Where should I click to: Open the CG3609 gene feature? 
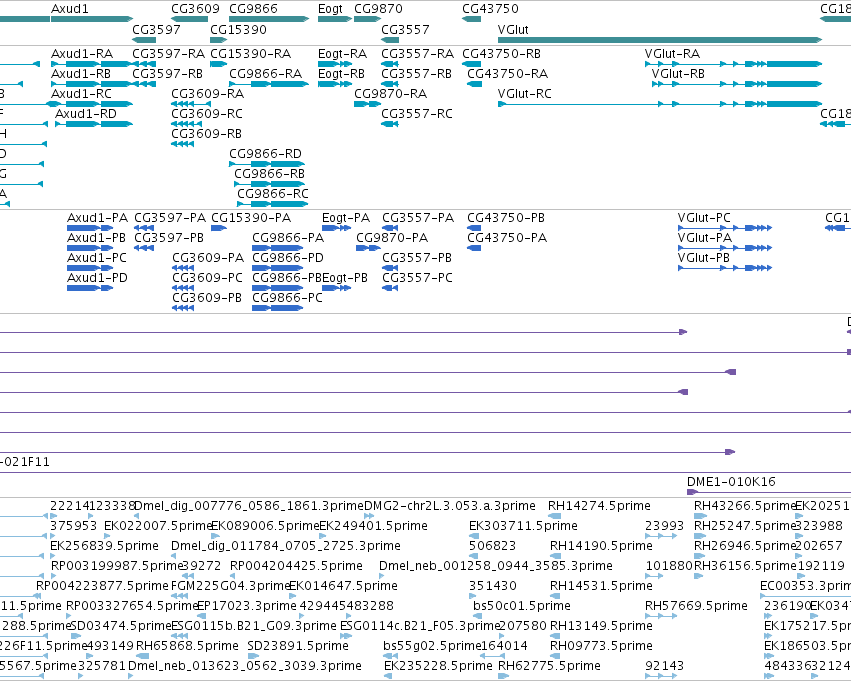(189, 19)
